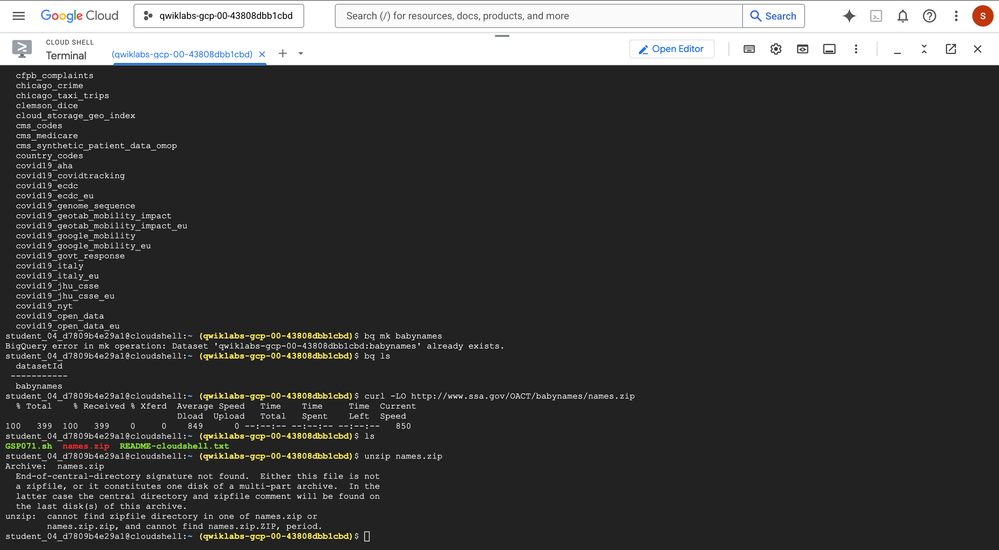999x550 pixels.
Task: Focus the resources search field
Action: tap(538, 16)
